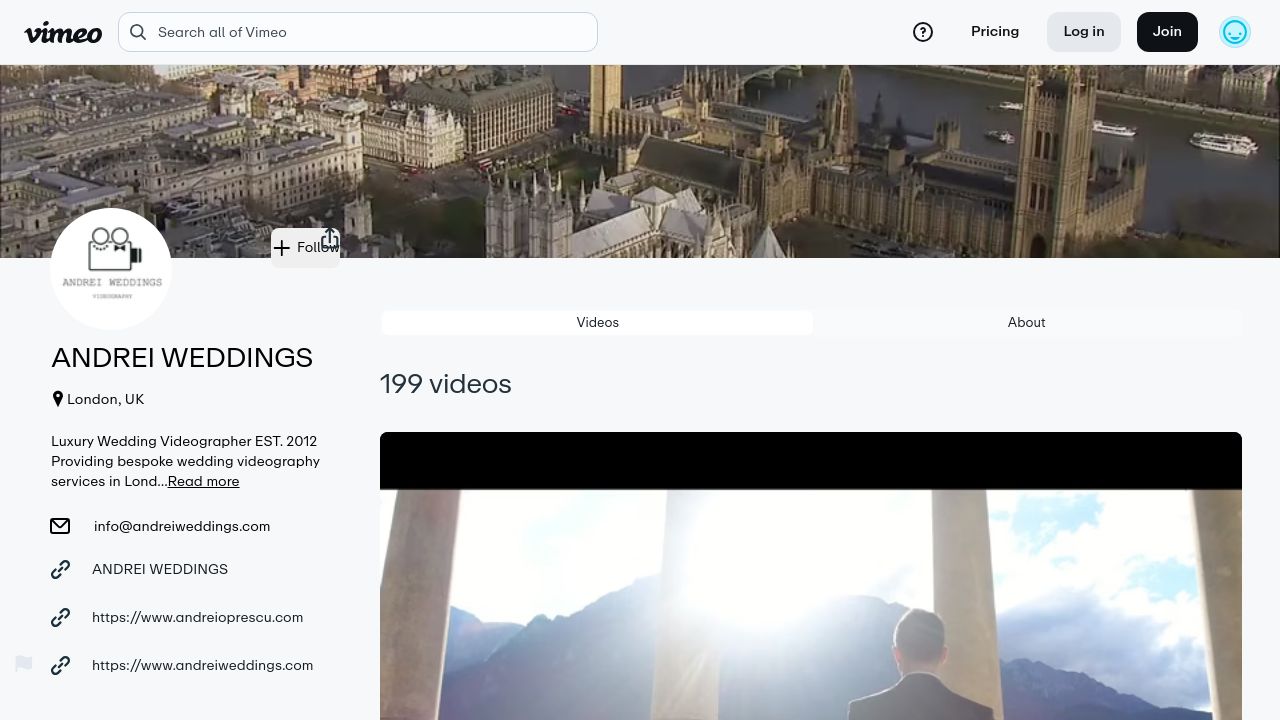Click the Join button

(x=1167, y=32)
